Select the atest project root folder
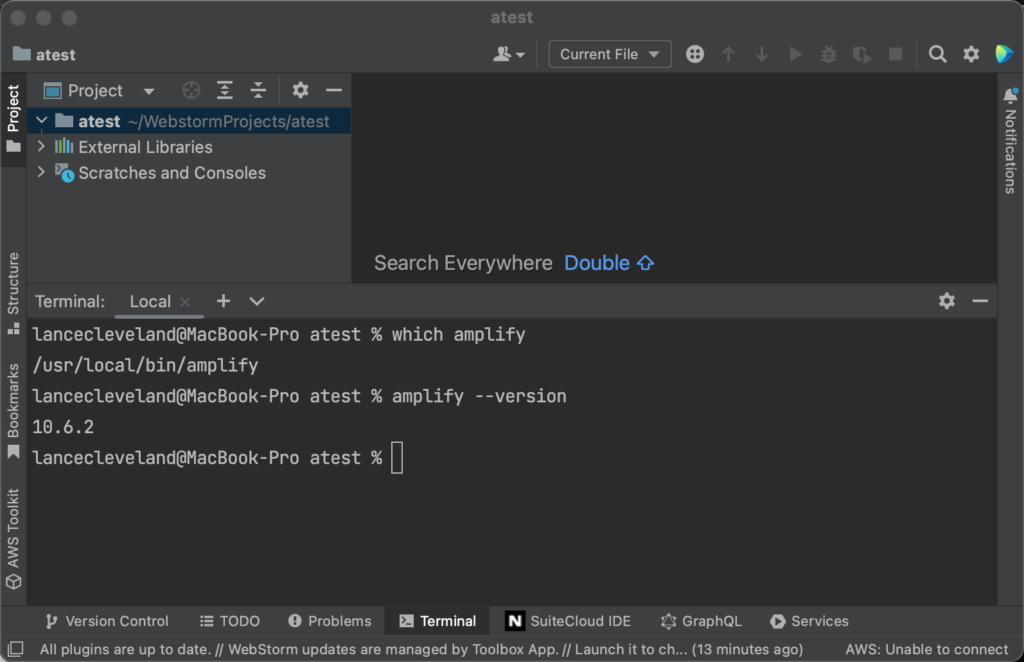 tap(99, 121)
